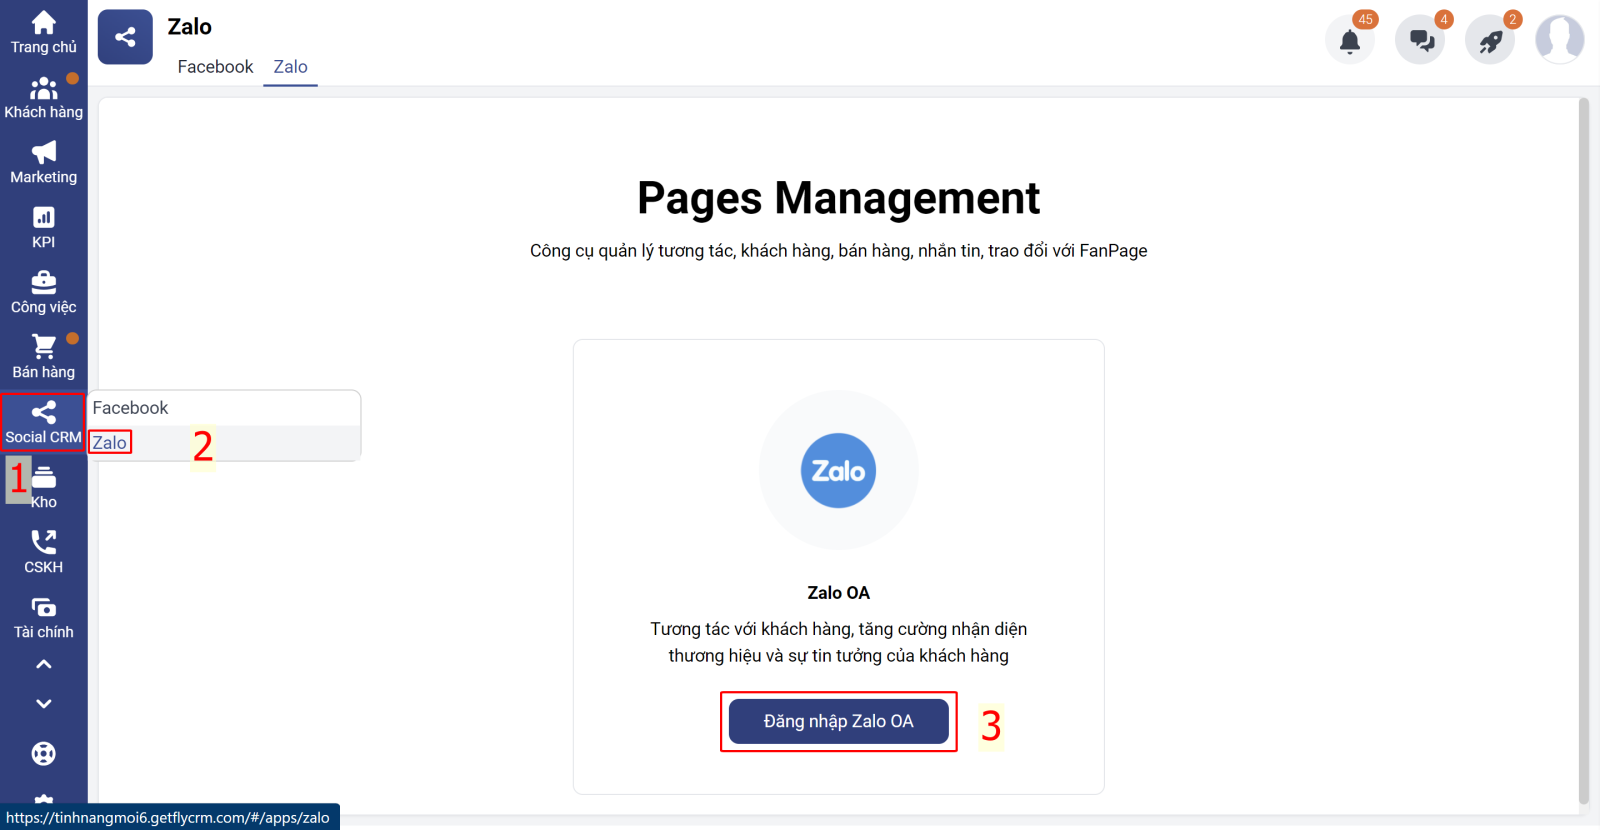Open Công việc tasks module

tap(43, 292)
